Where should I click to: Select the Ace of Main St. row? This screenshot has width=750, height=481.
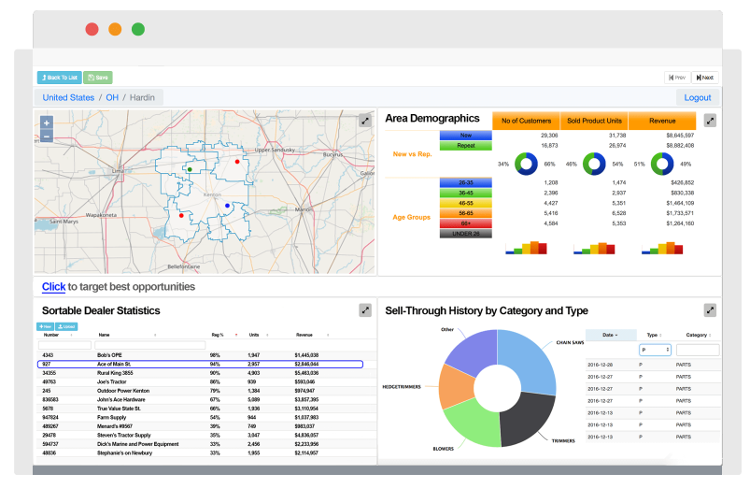(x=200, y=364)
